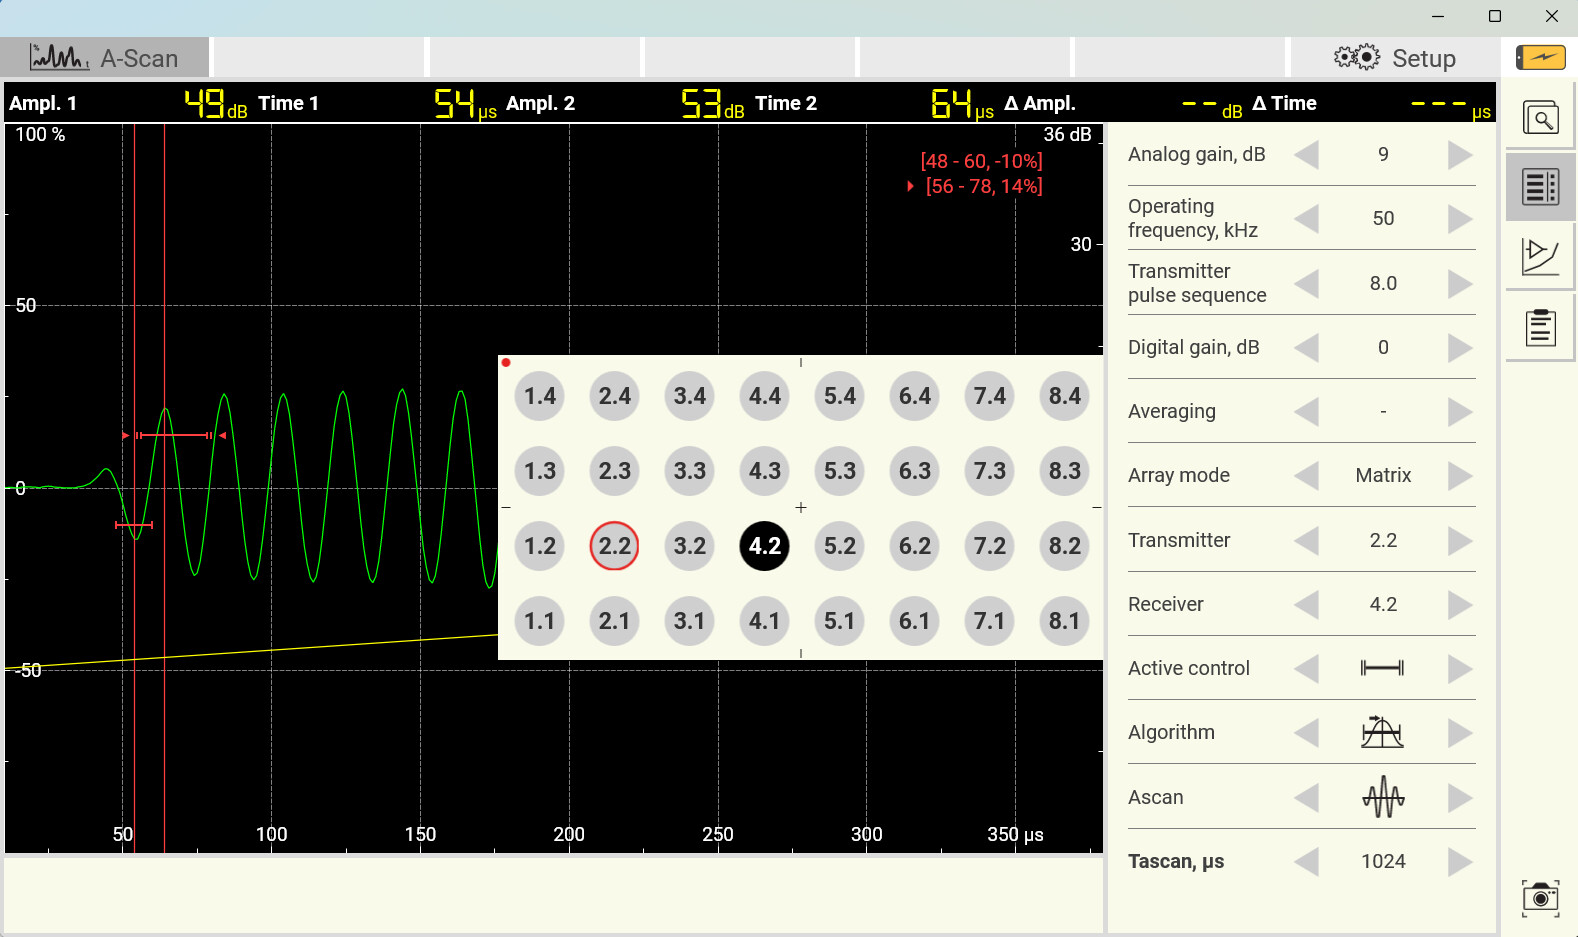Click the battery charging indicator icon
Viewport: 1578px width, 937px height.
click(x=1540, y=58)
